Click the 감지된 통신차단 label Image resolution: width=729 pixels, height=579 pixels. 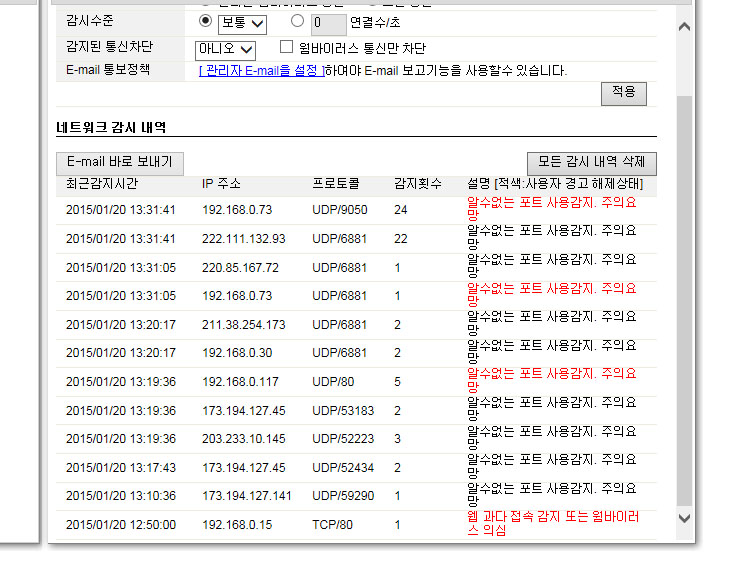(109, 47)
